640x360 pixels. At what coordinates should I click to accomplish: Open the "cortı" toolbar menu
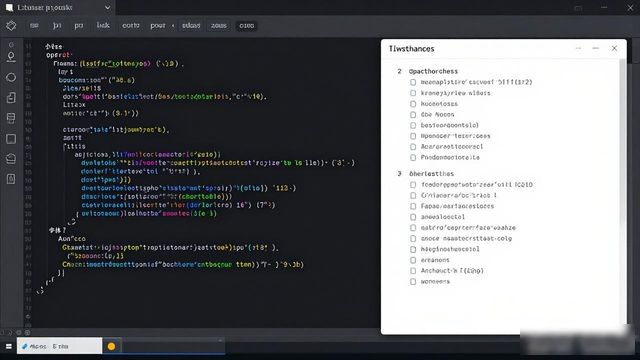click(131, 25)
